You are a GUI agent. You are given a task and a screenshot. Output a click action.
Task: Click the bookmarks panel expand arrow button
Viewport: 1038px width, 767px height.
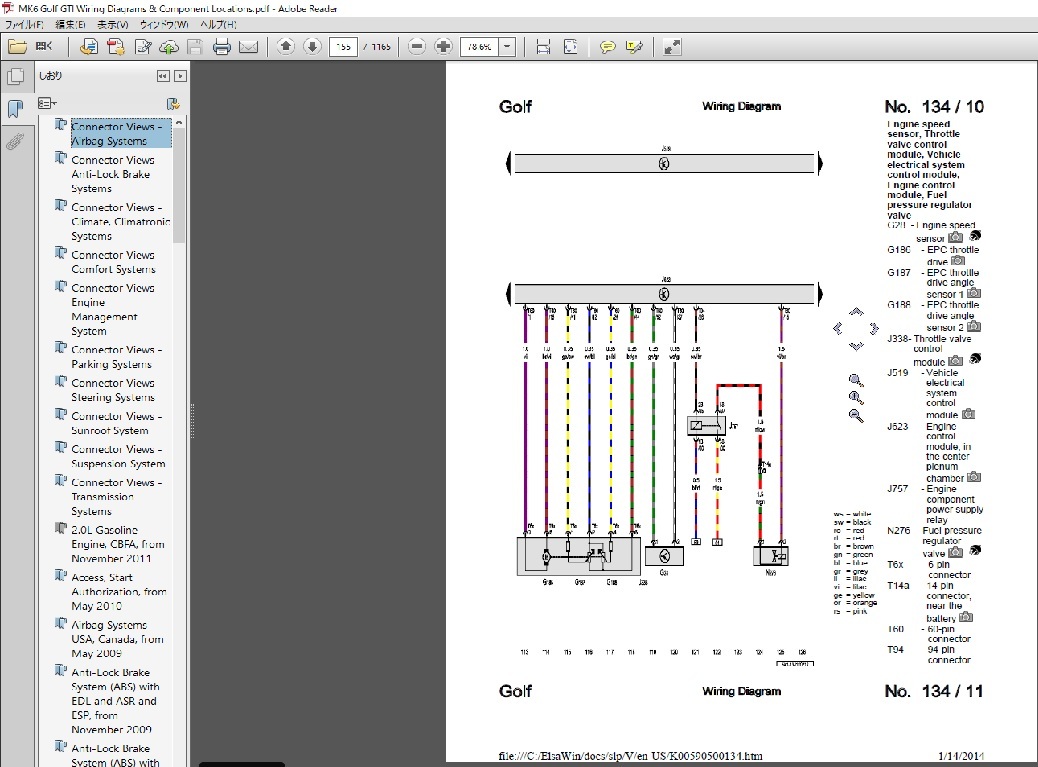180,76
